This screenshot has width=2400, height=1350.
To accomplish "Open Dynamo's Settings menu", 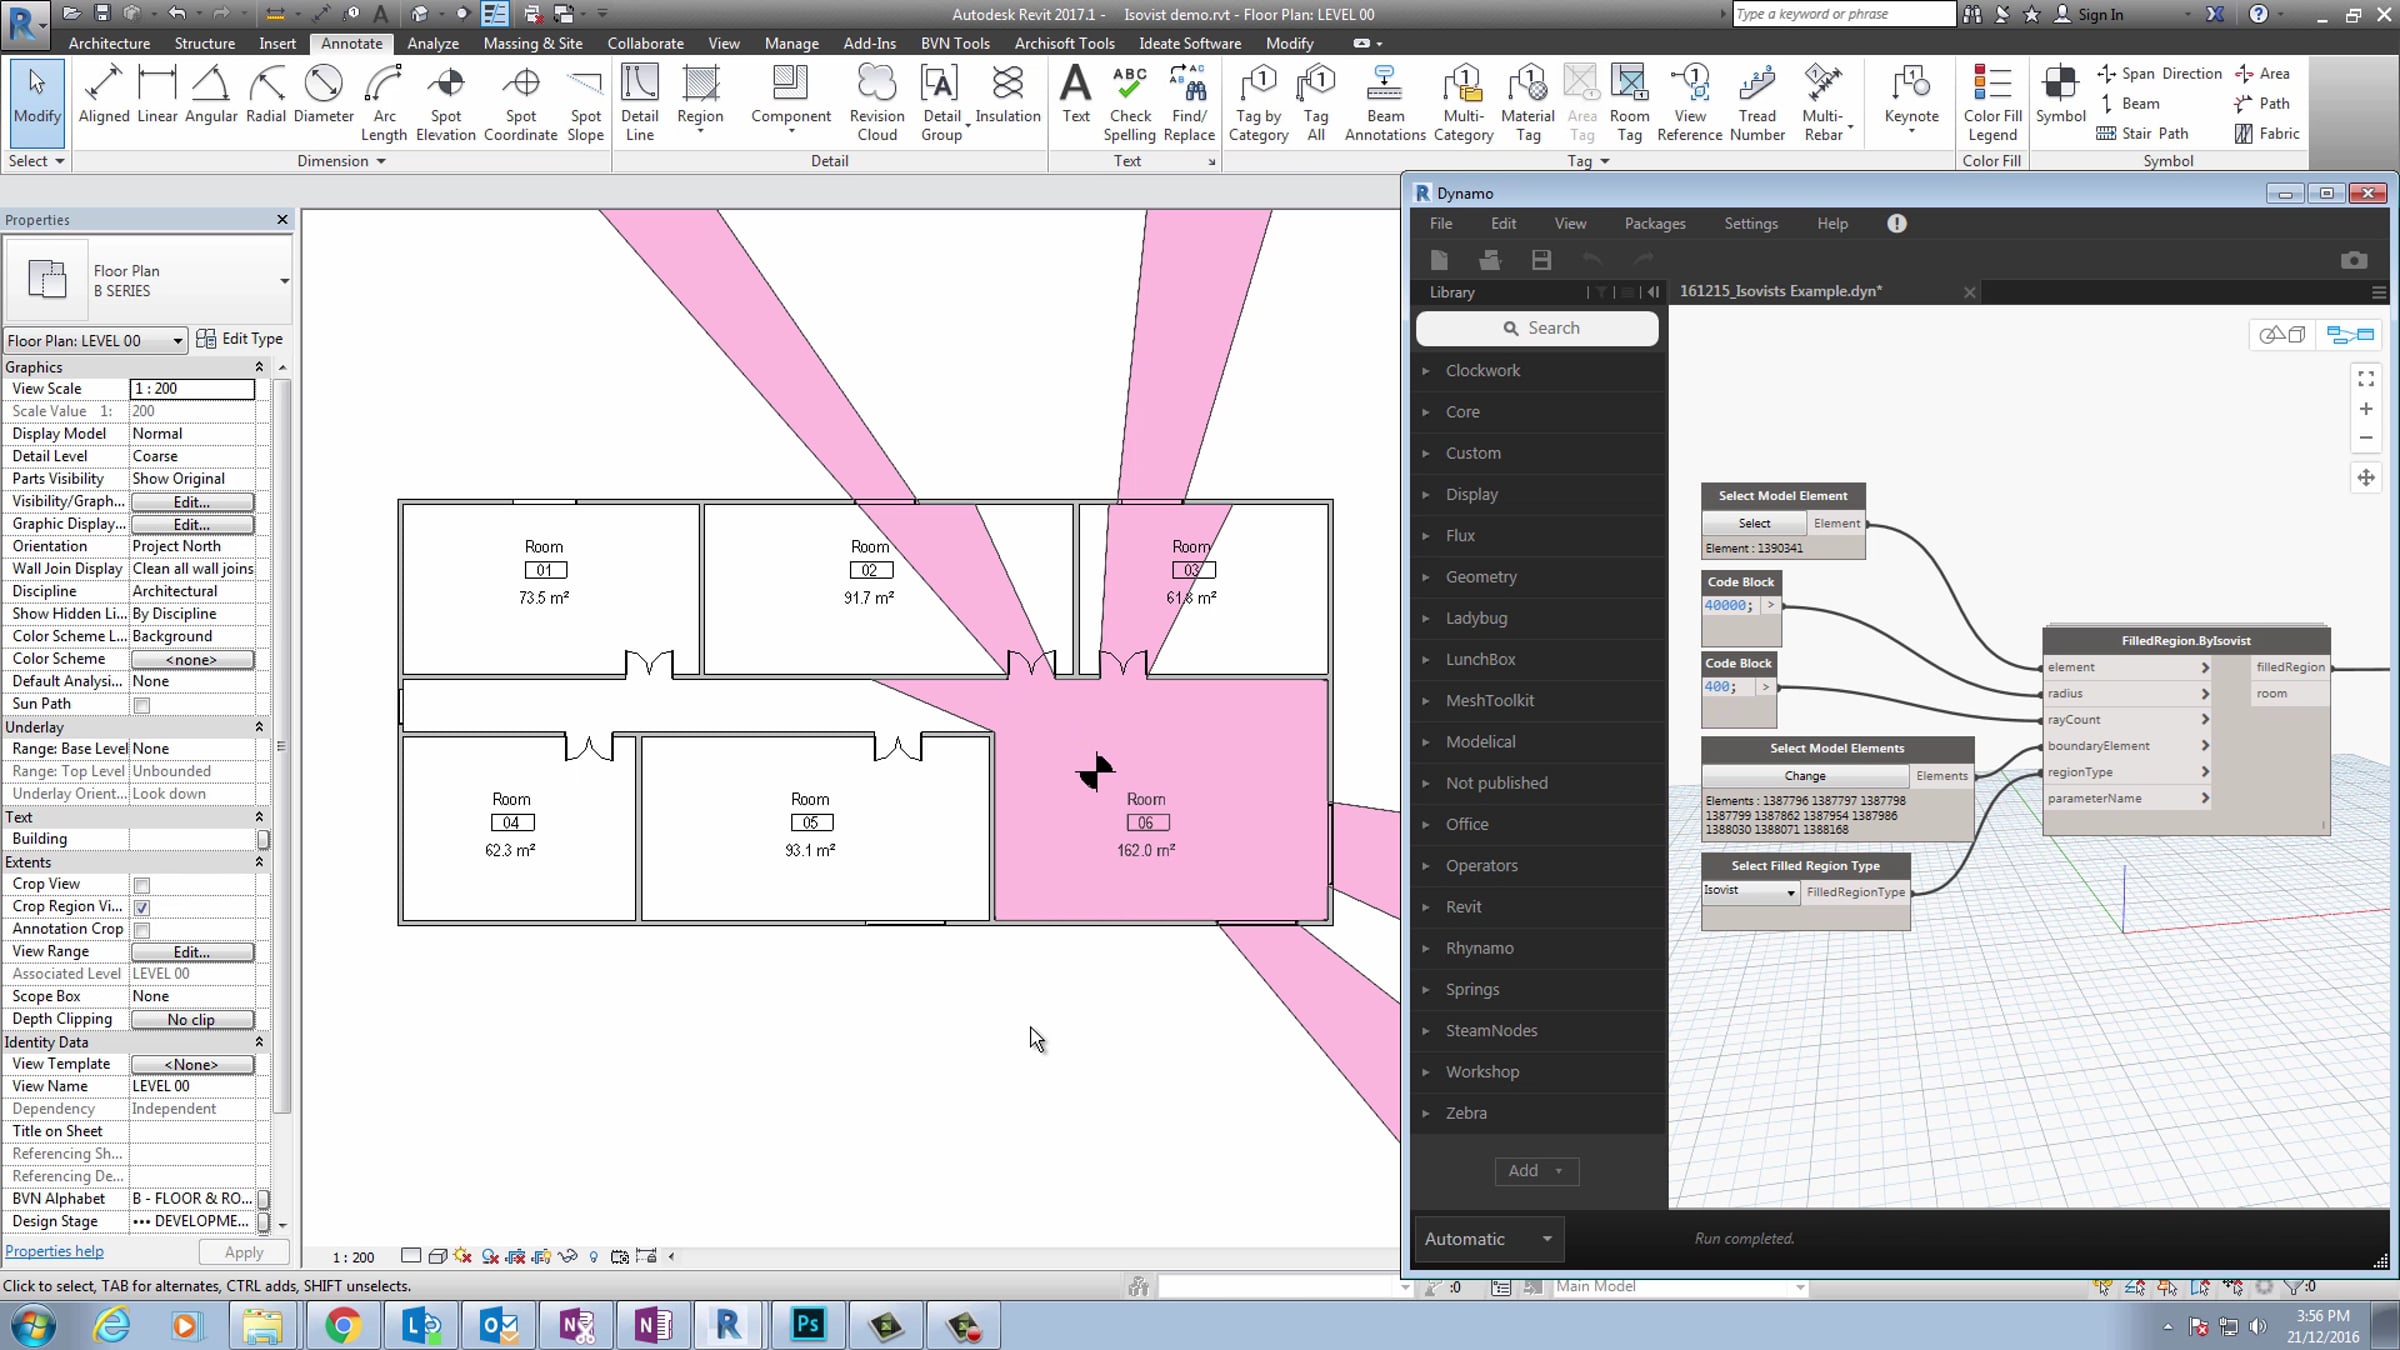I will pos(1751,224).
